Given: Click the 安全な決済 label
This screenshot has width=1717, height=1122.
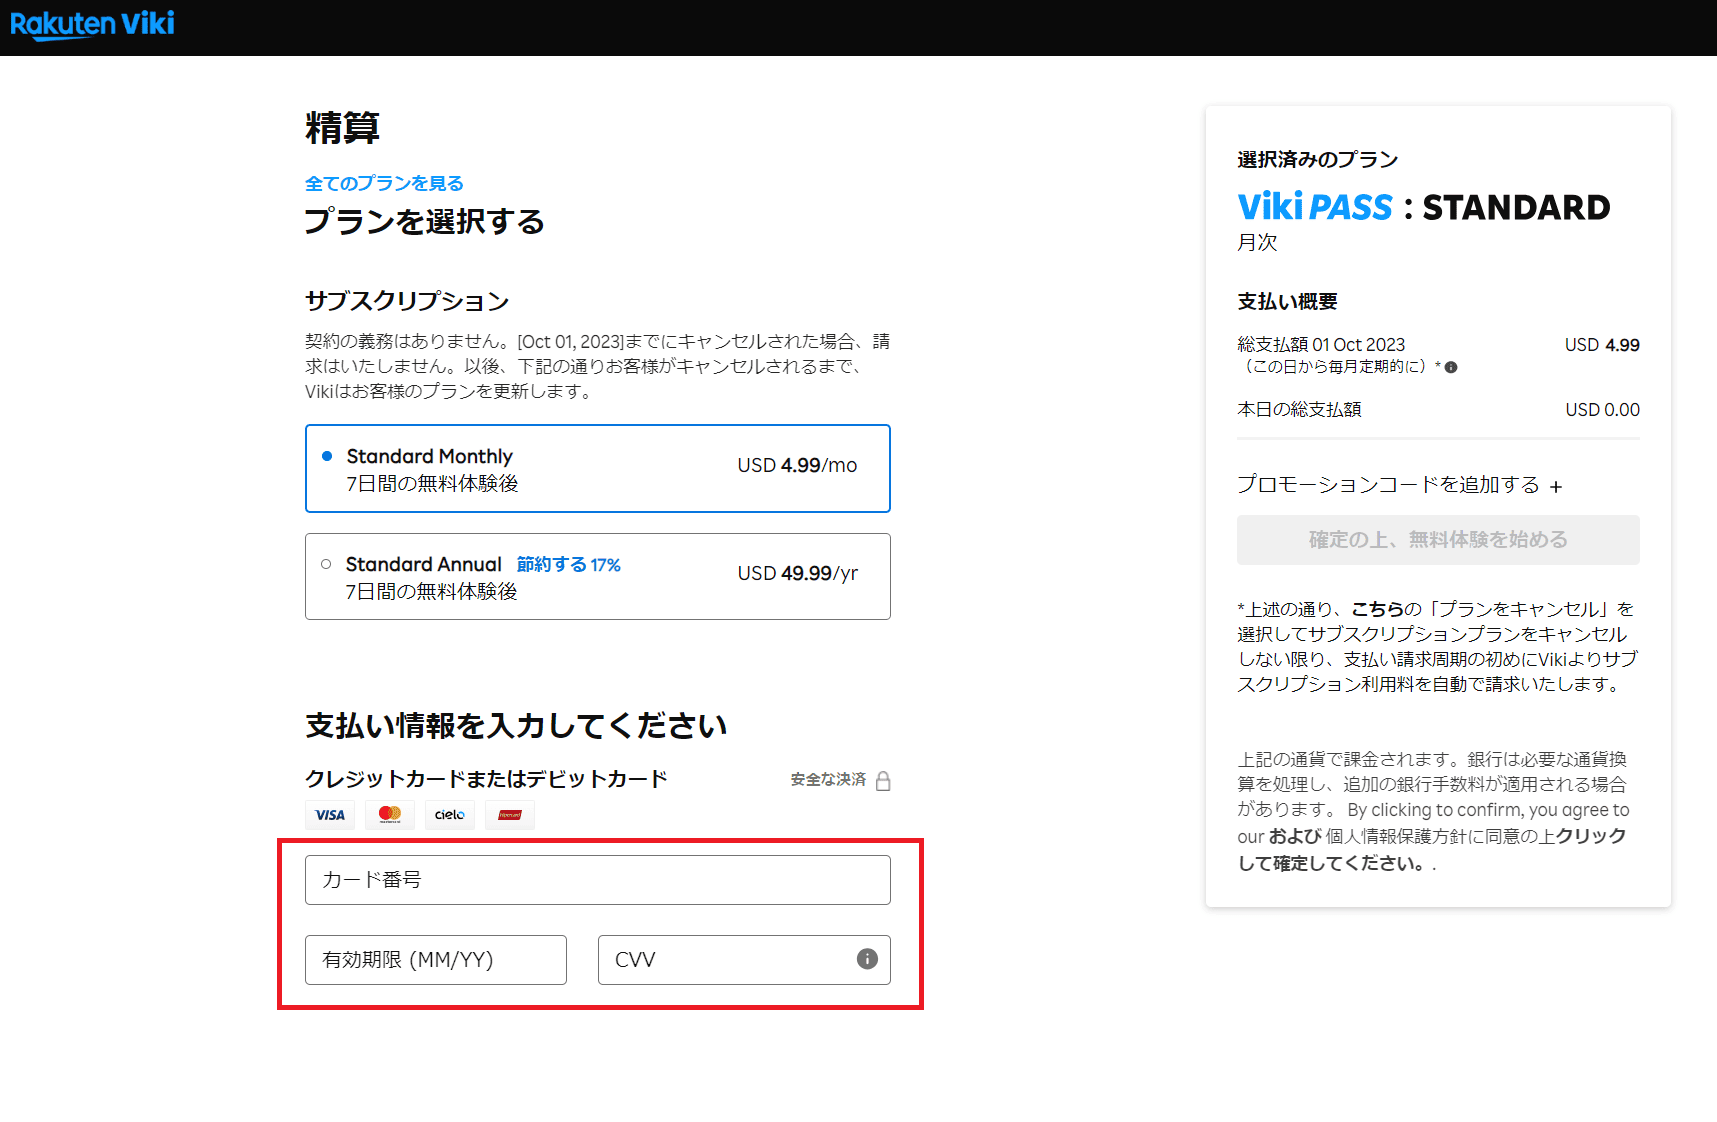Looking at the screenshot, I should coord(828,780).
